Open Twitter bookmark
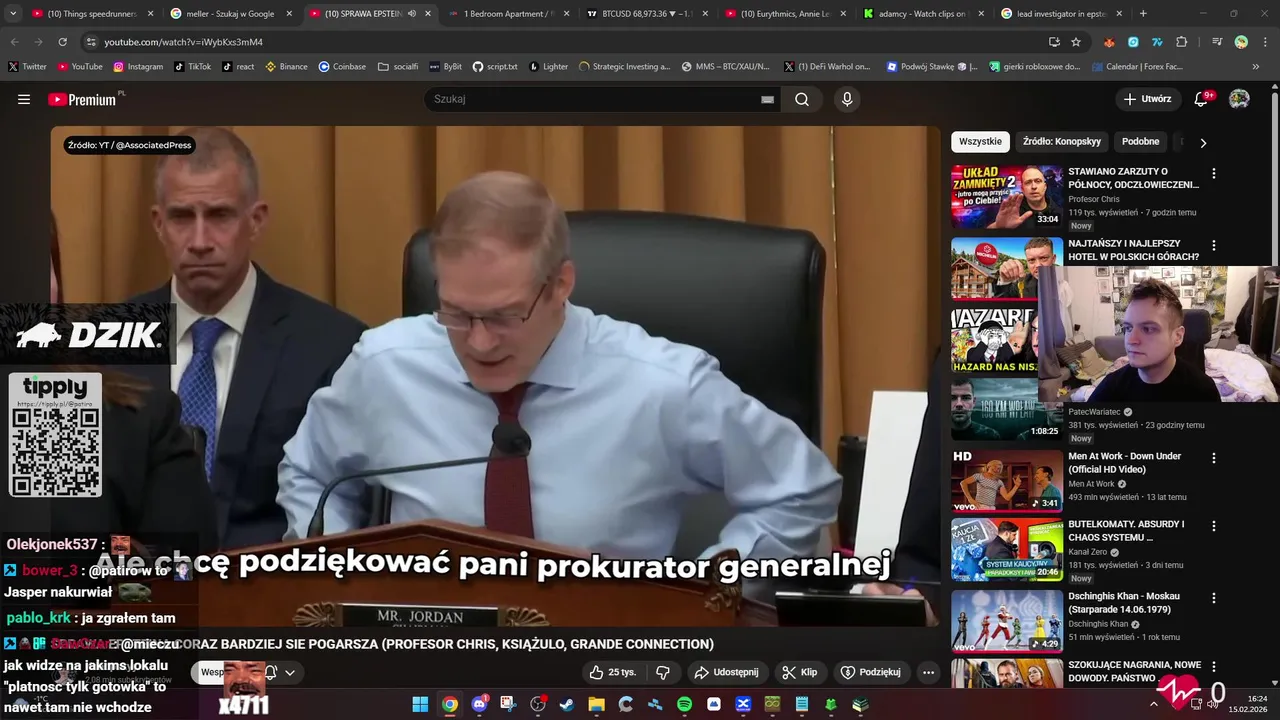 click(27, 67)
